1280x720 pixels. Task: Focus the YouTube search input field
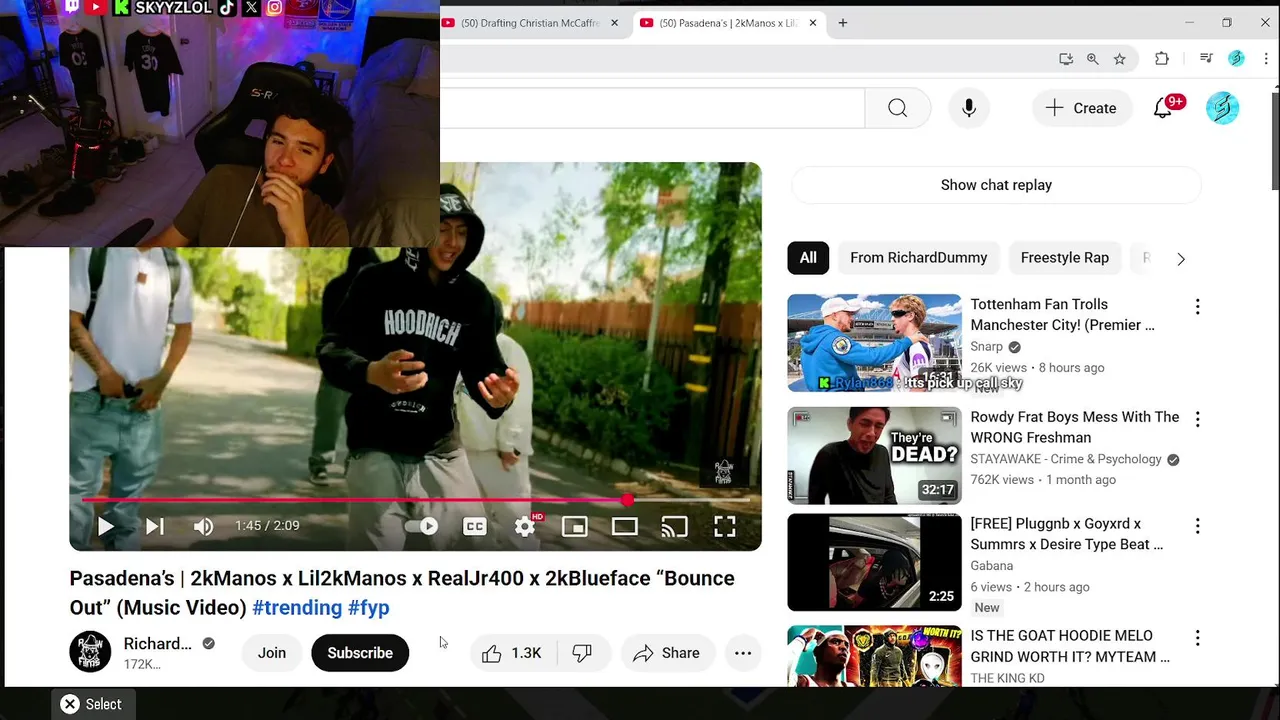(x=652, y=108)
